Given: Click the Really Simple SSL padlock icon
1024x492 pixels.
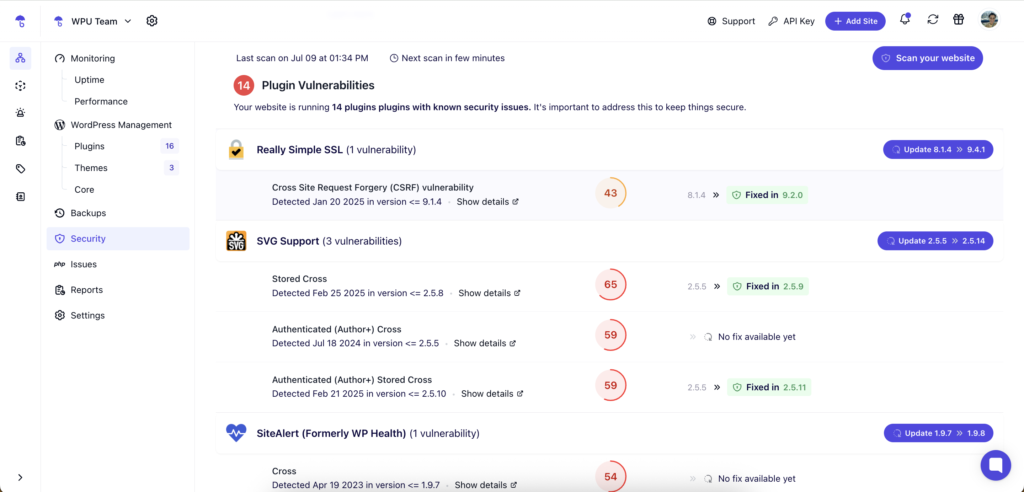Looking at the screenshot, I should 236,150.
